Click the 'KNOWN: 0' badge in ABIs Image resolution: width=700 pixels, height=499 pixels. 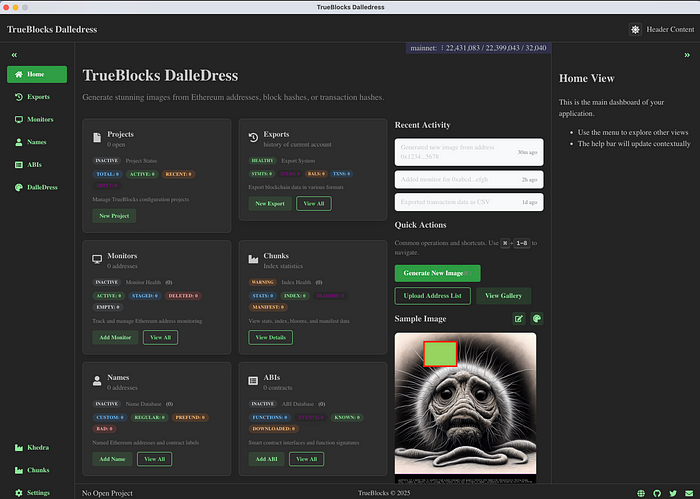(347, 417)
